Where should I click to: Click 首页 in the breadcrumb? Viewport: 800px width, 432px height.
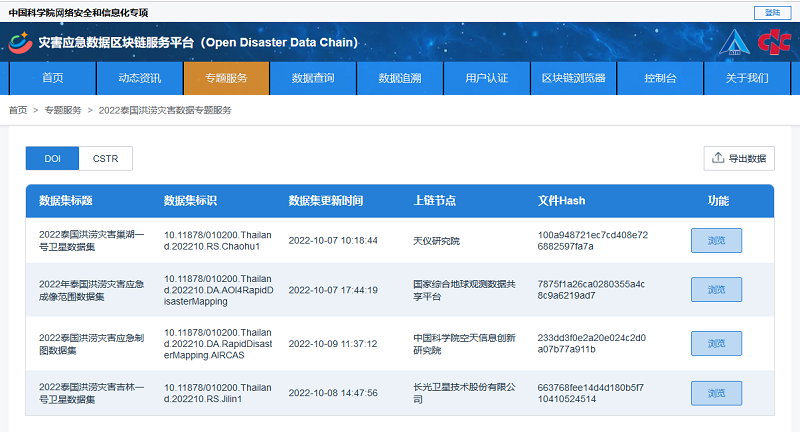tap(18, 110)
